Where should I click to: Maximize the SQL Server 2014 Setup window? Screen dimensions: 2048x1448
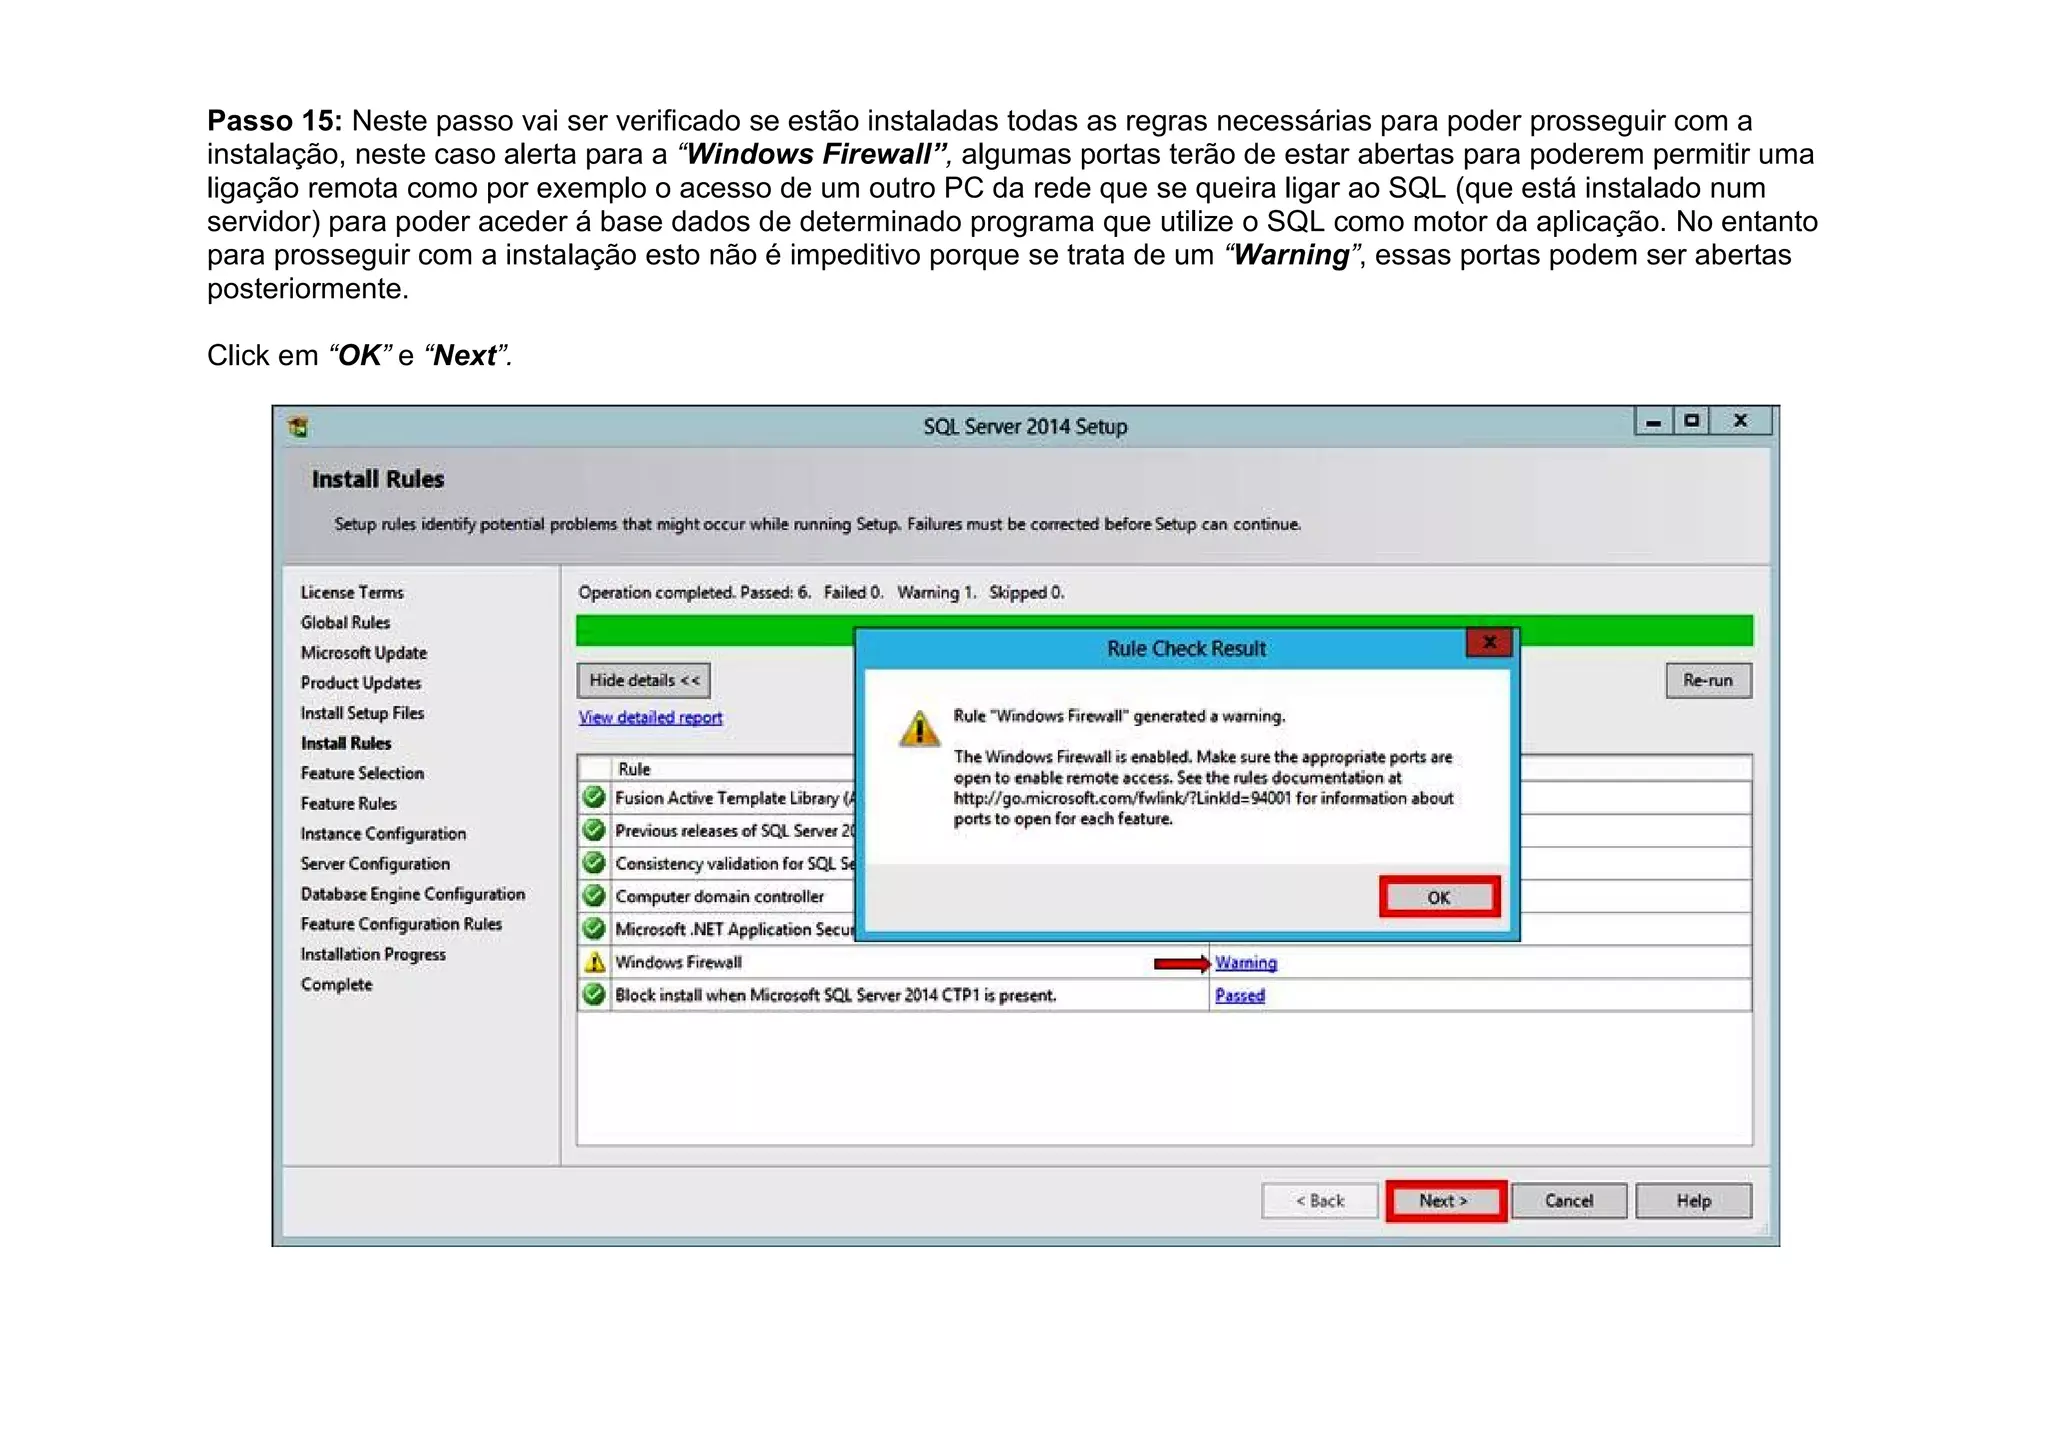[1691, 421]
